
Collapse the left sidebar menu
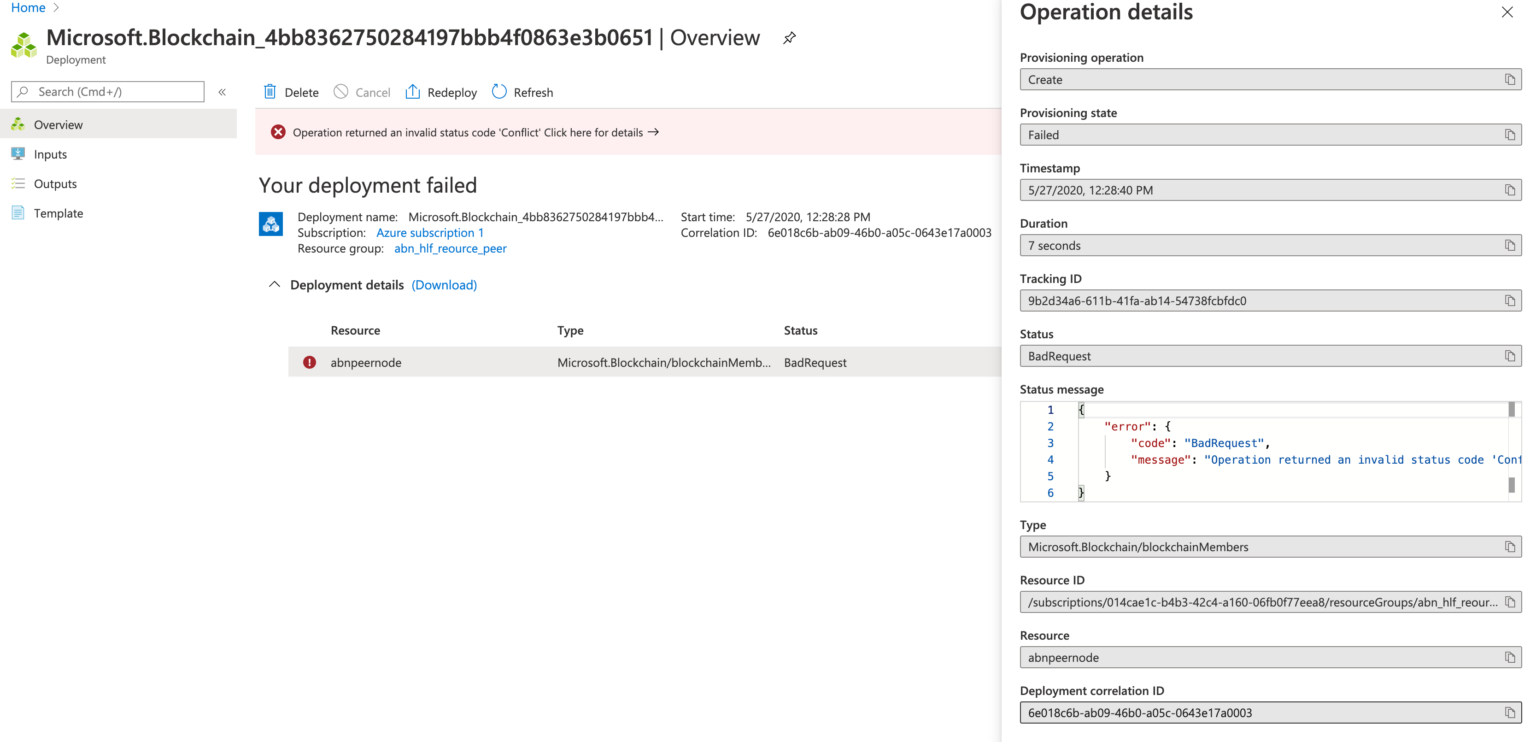click(x=222, y=91)
